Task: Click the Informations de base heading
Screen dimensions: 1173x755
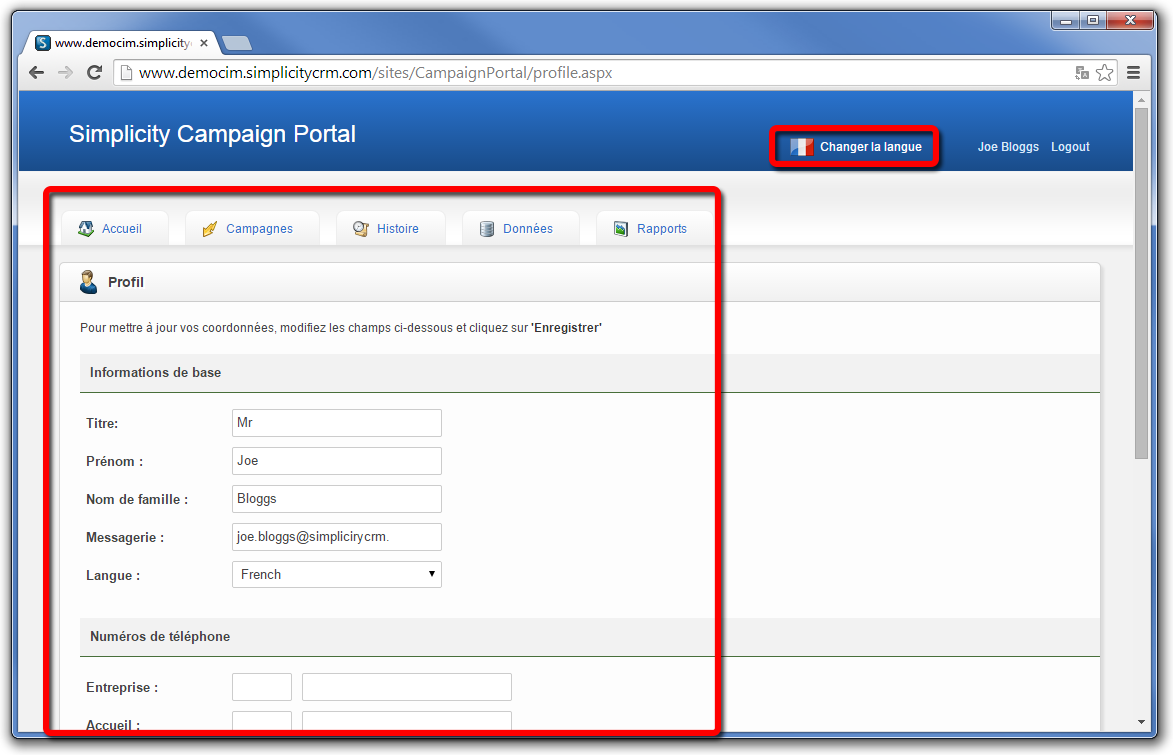Action: pos(156,373)
